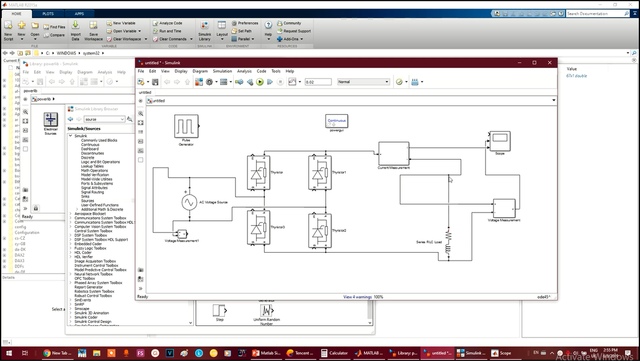
Task: Click the Simulink Library ribbon button
Action: coord(204,31)
